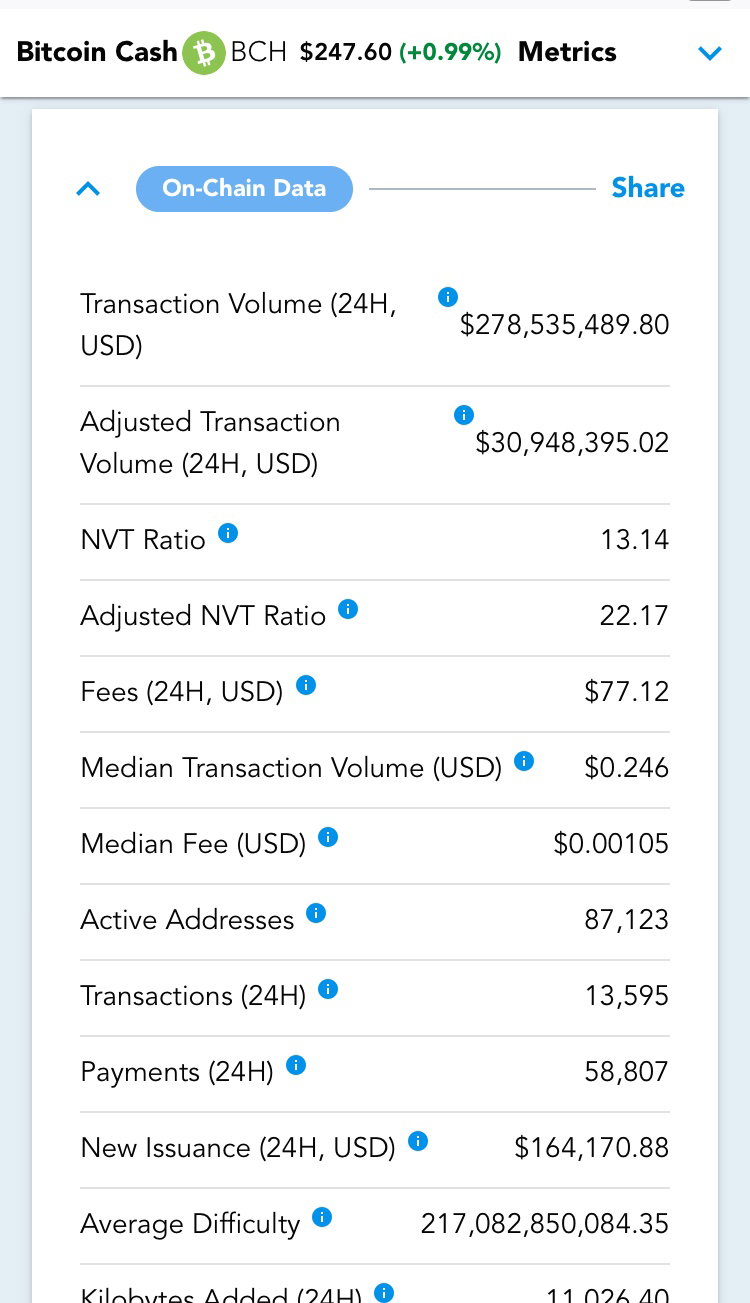Click the Share link

pos(648,188)
